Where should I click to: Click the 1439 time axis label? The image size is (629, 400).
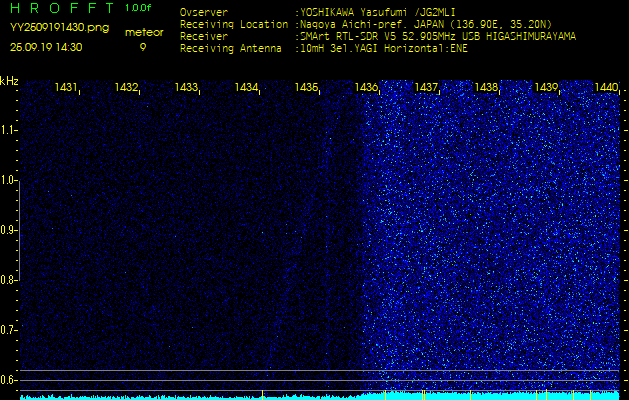546,87
